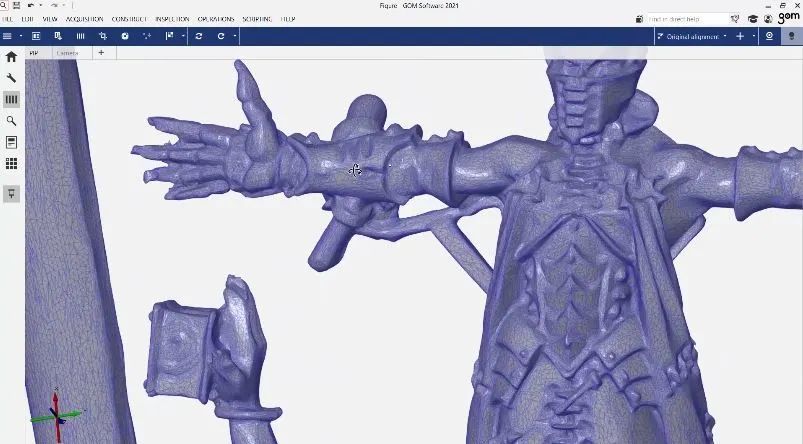Viewport: 803px width, 444px height.
Task: Click the target view icon in blue toolbar
Action: coord(769,36)
